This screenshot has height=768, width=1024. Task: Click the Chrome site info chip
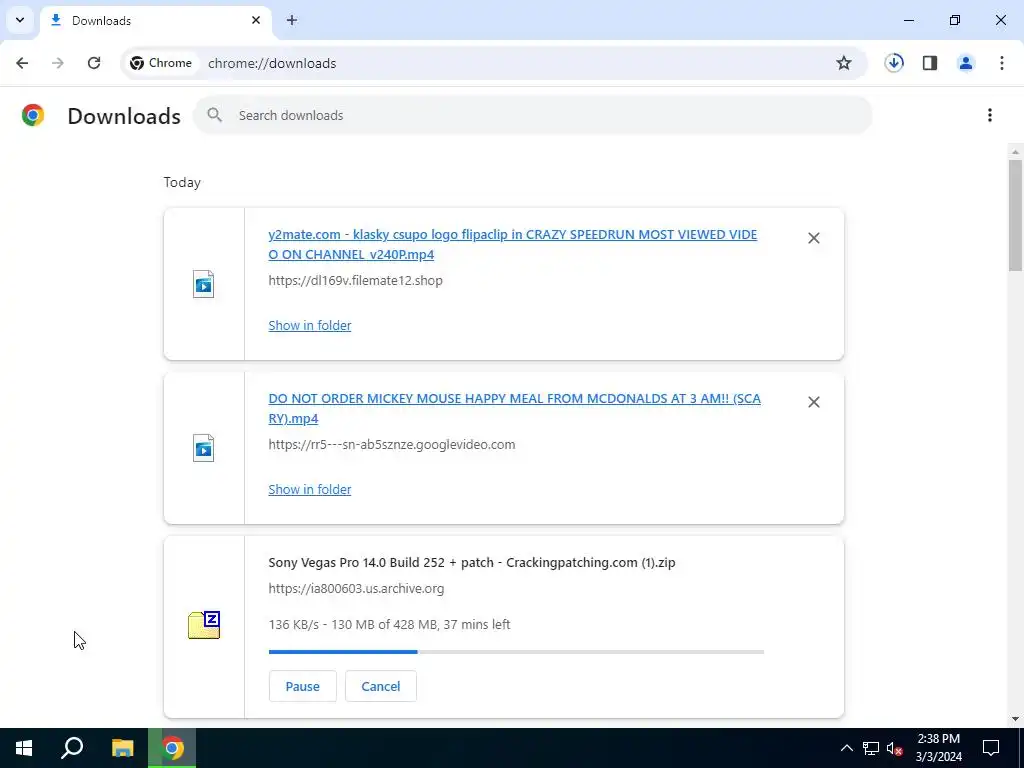pyautogui.click(x=161, y=63)
